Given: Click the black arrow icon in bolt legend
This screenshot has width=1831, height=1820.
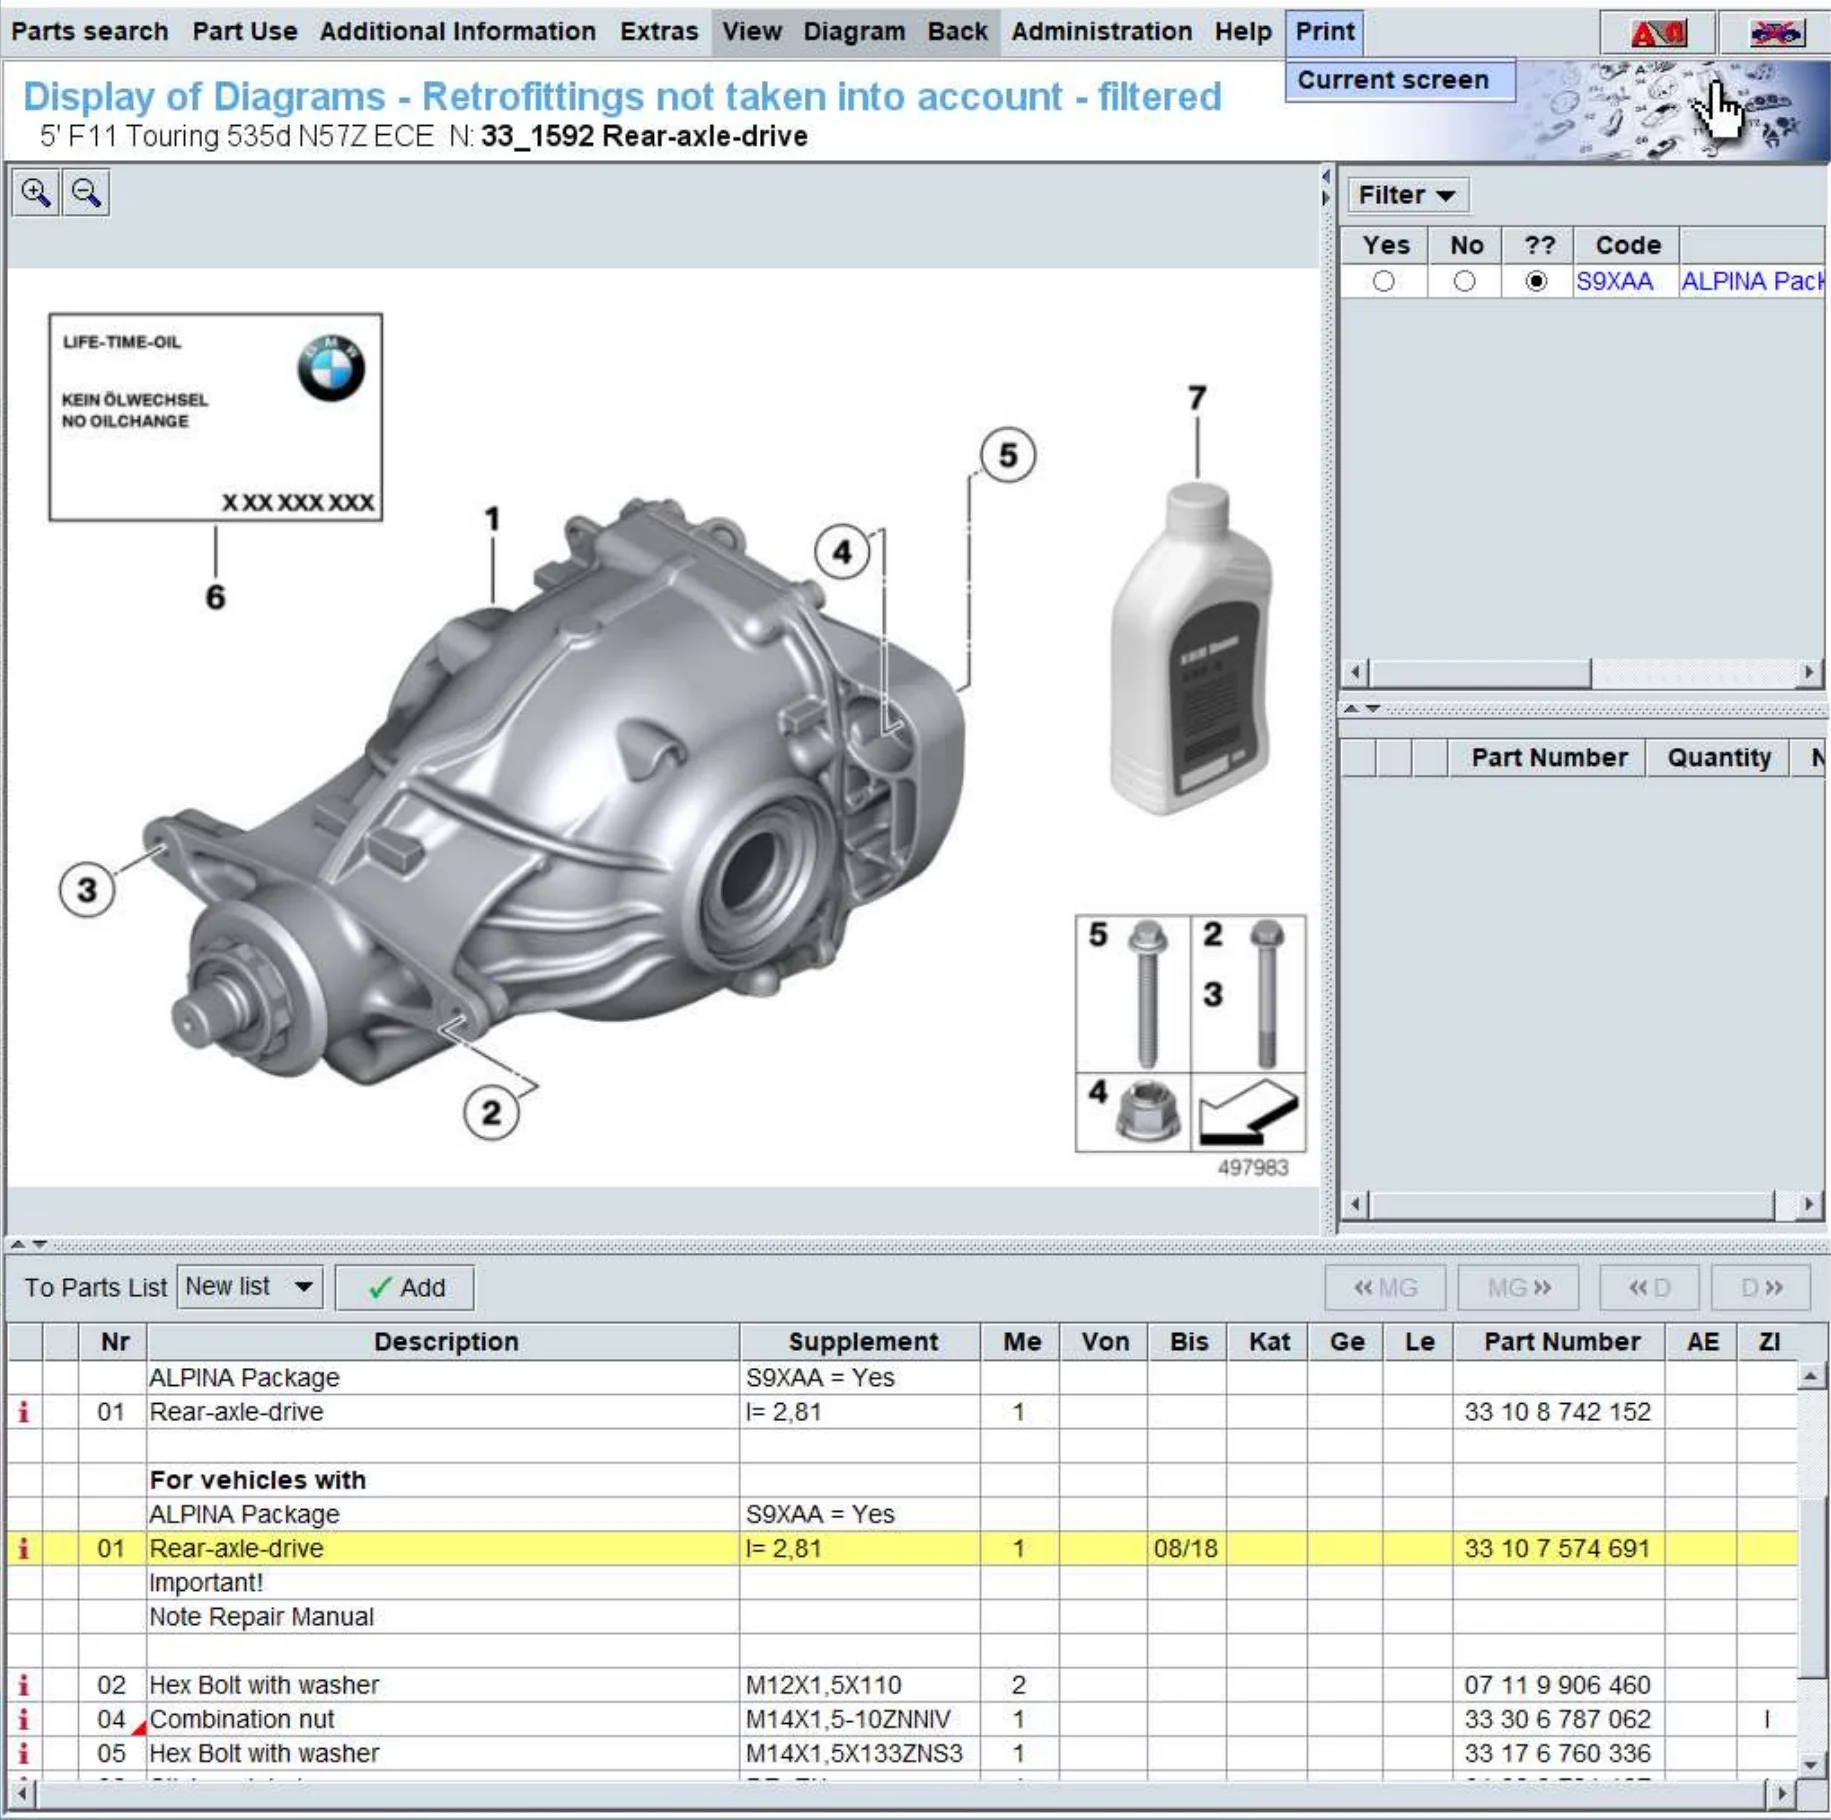Looking at the screenshot, I should coord(1248,1111).
